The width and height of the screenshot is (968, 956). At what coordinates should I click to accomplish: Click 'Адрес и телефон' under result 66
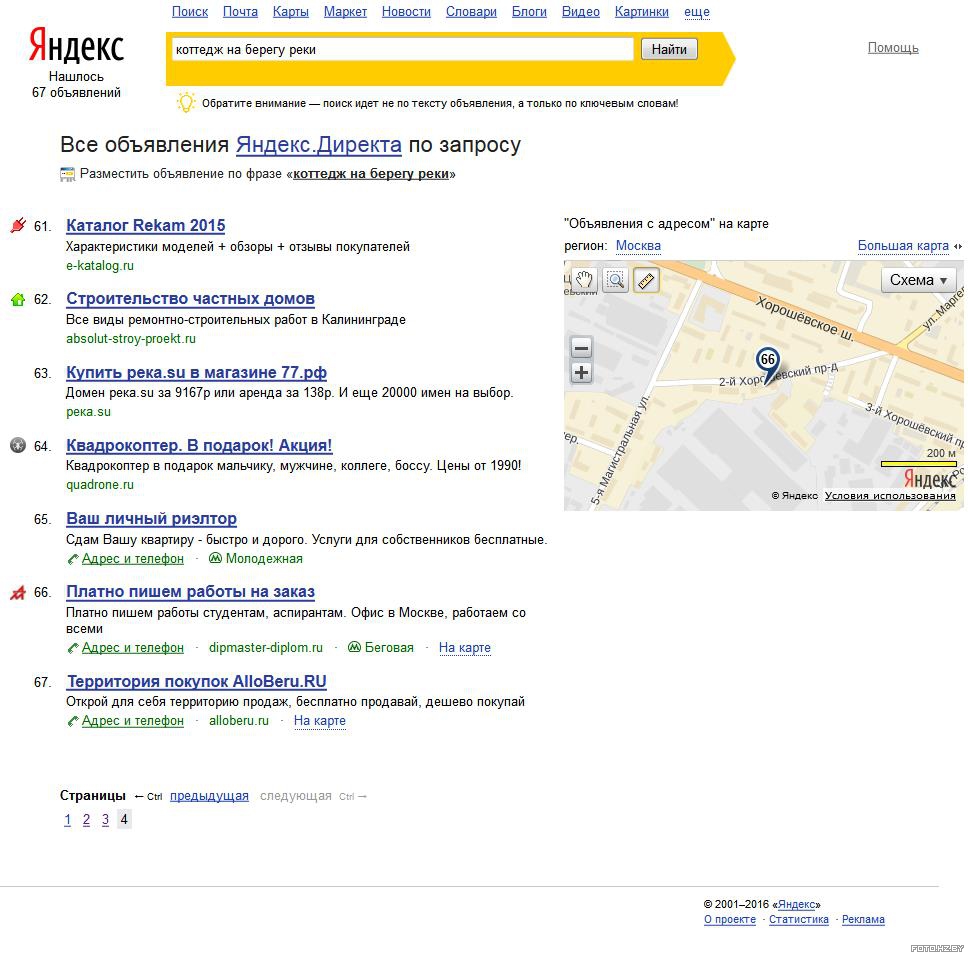(133, 647)
